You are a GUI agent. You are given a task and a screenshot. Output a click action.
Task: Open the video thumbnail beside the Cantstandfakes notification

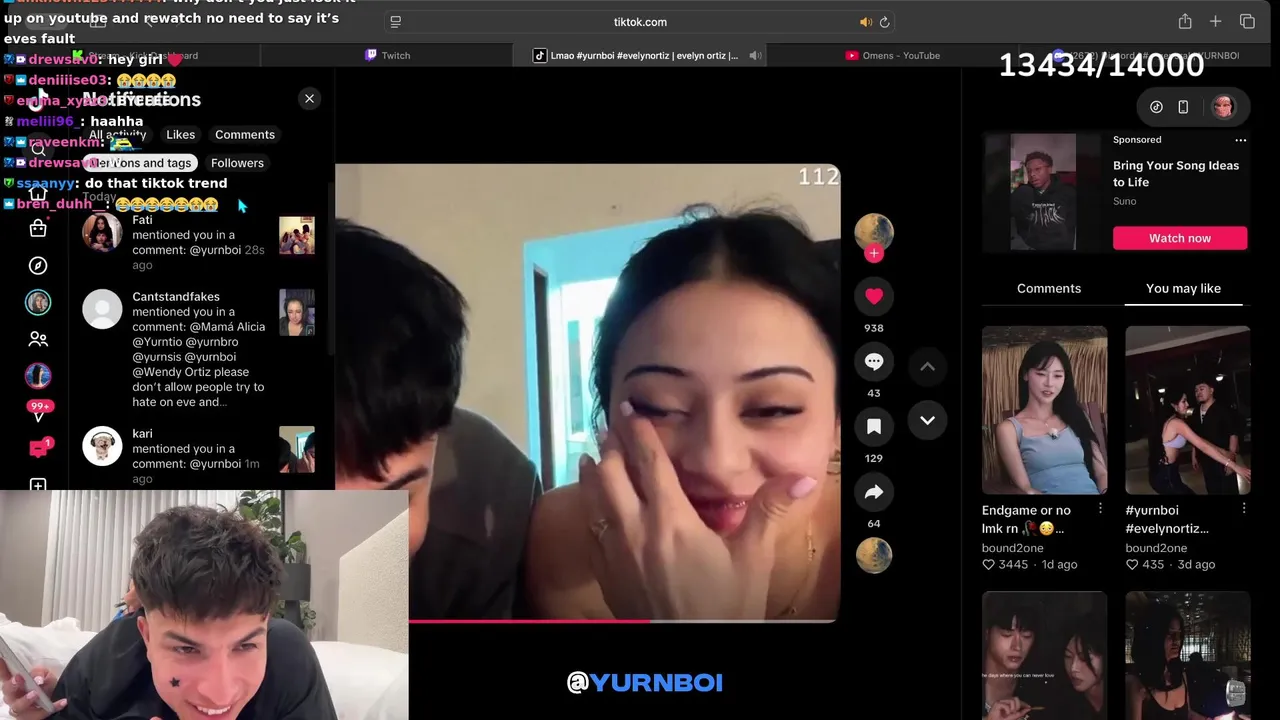(296, 312)
